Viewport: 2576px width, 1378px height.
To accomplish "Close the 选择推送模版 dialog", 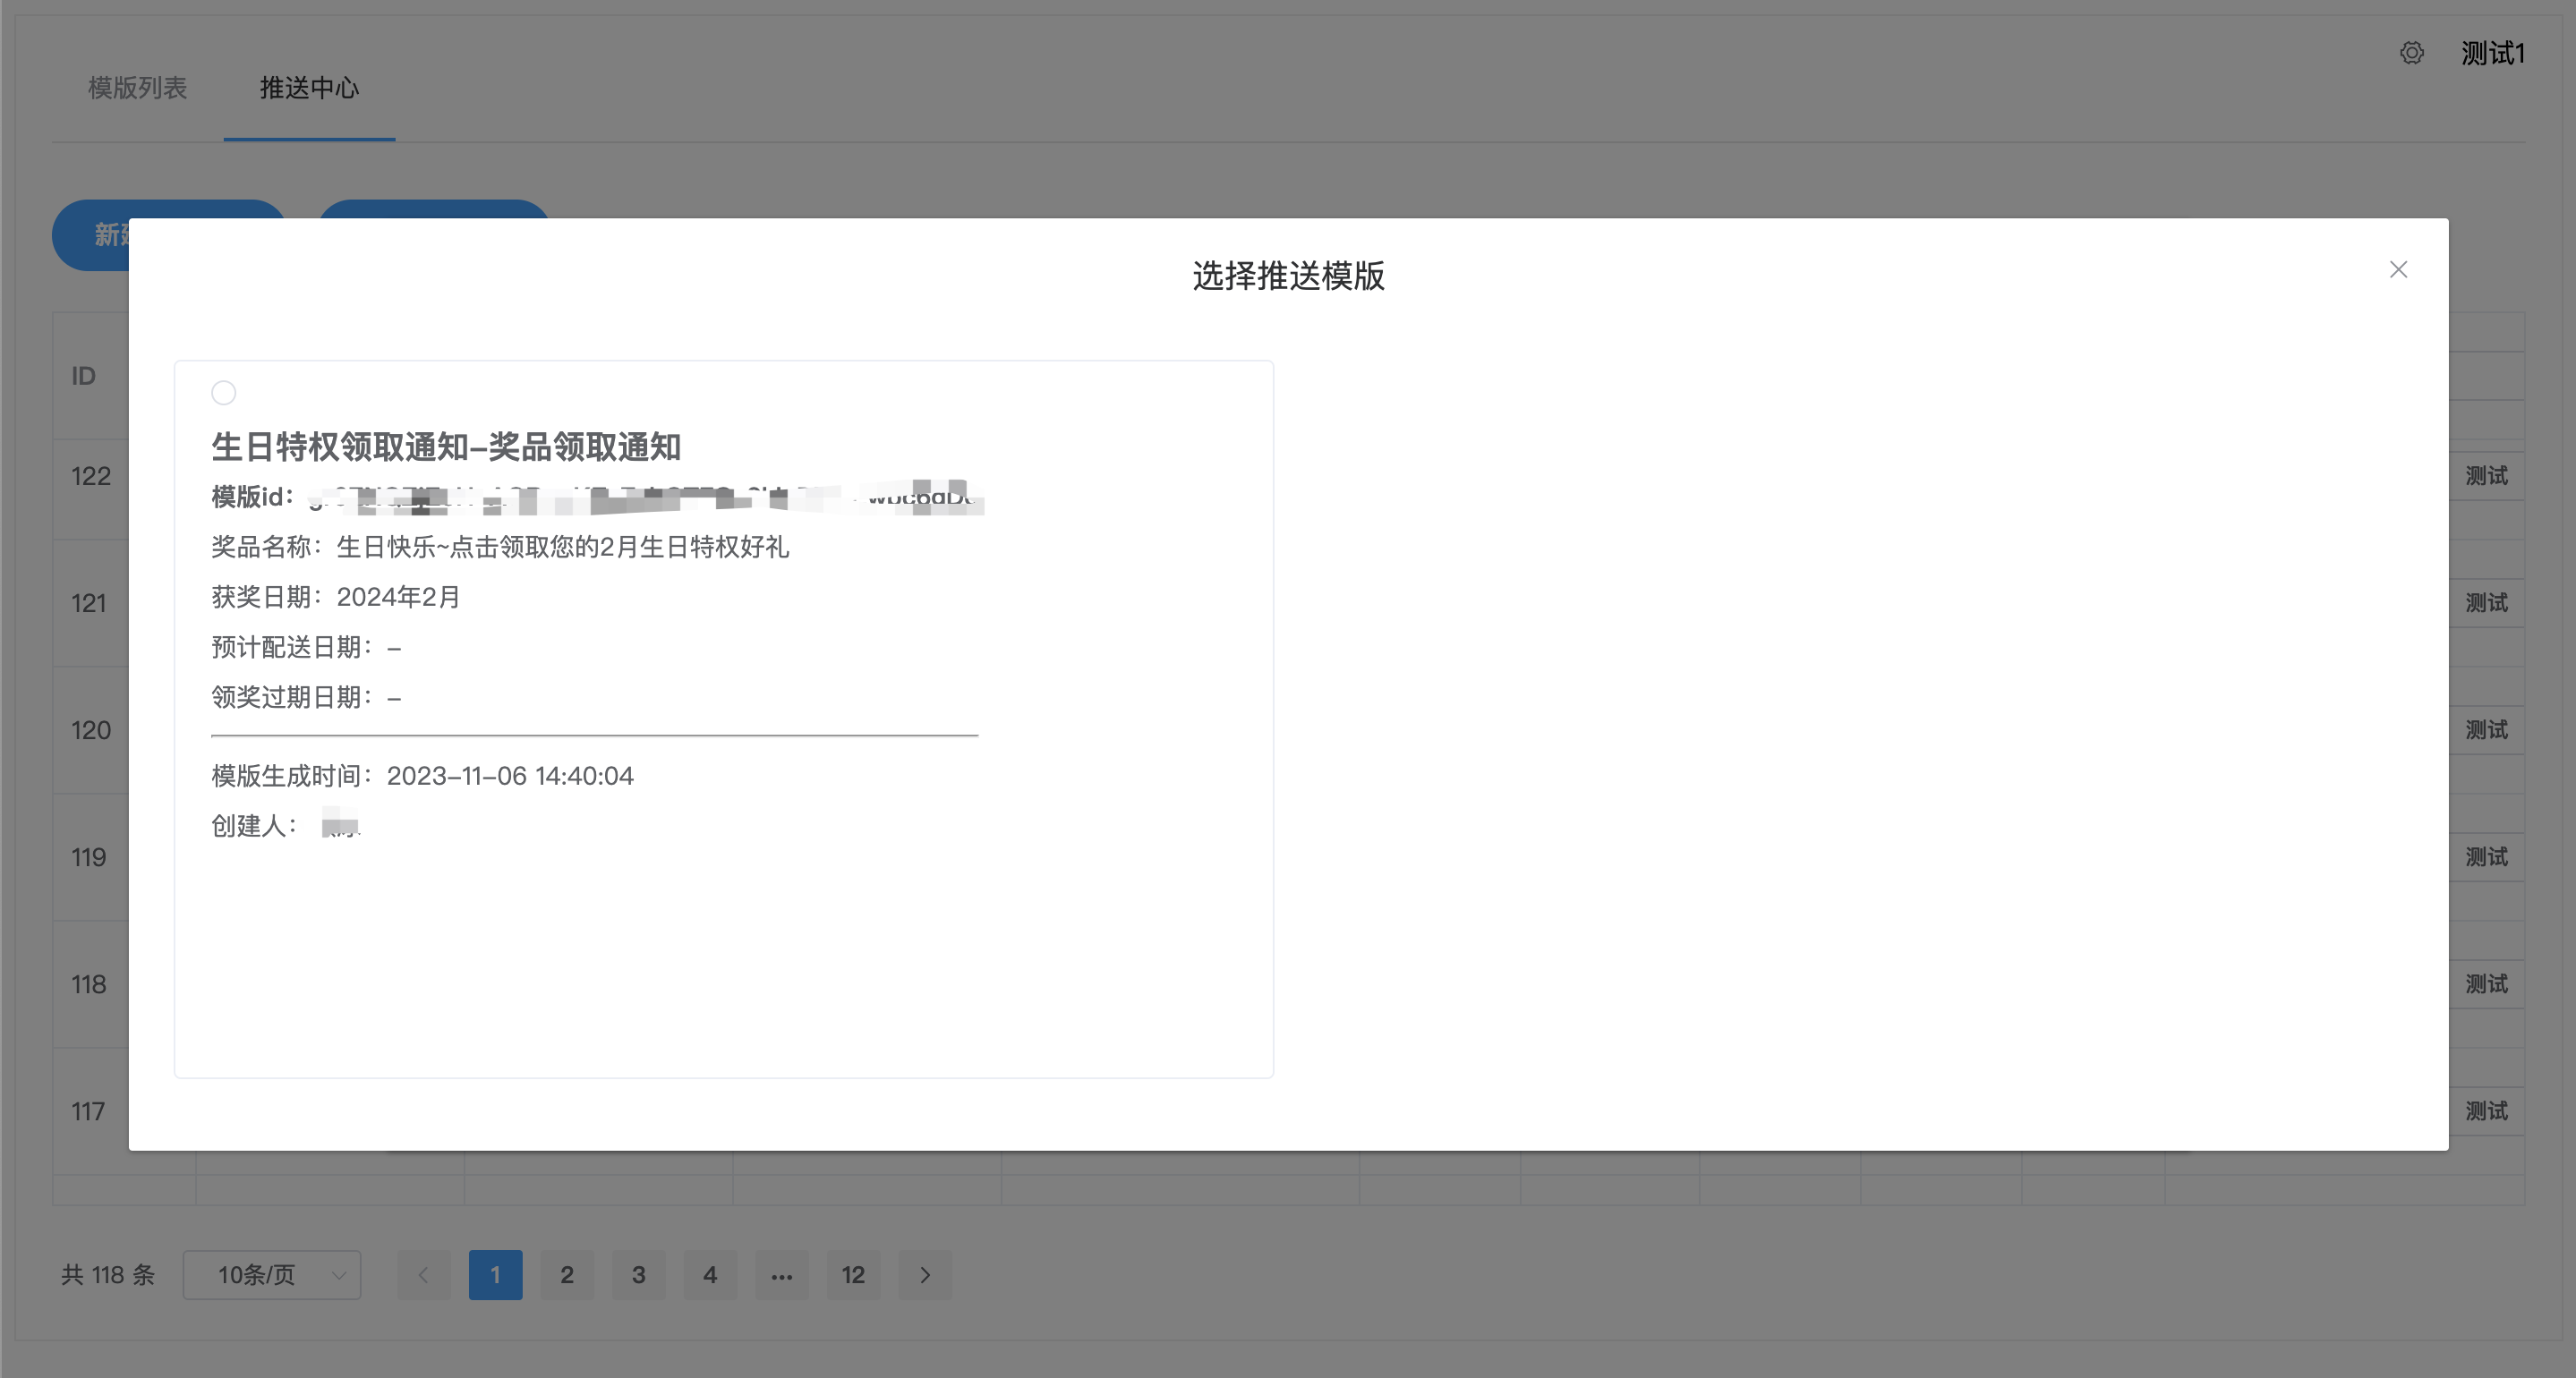I will pyautogui.click(x=2398, y=270).
